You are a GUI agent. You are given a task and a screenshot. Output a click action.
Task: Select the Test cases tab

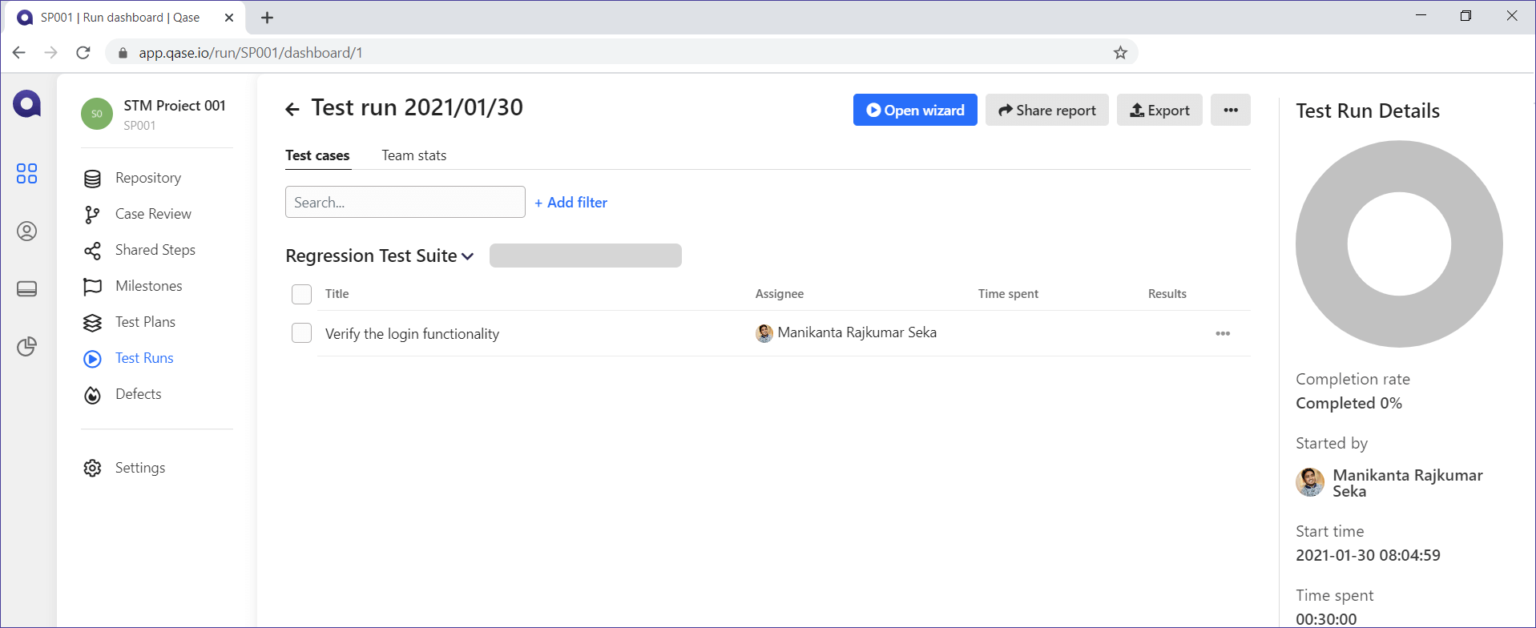[317, 155]
